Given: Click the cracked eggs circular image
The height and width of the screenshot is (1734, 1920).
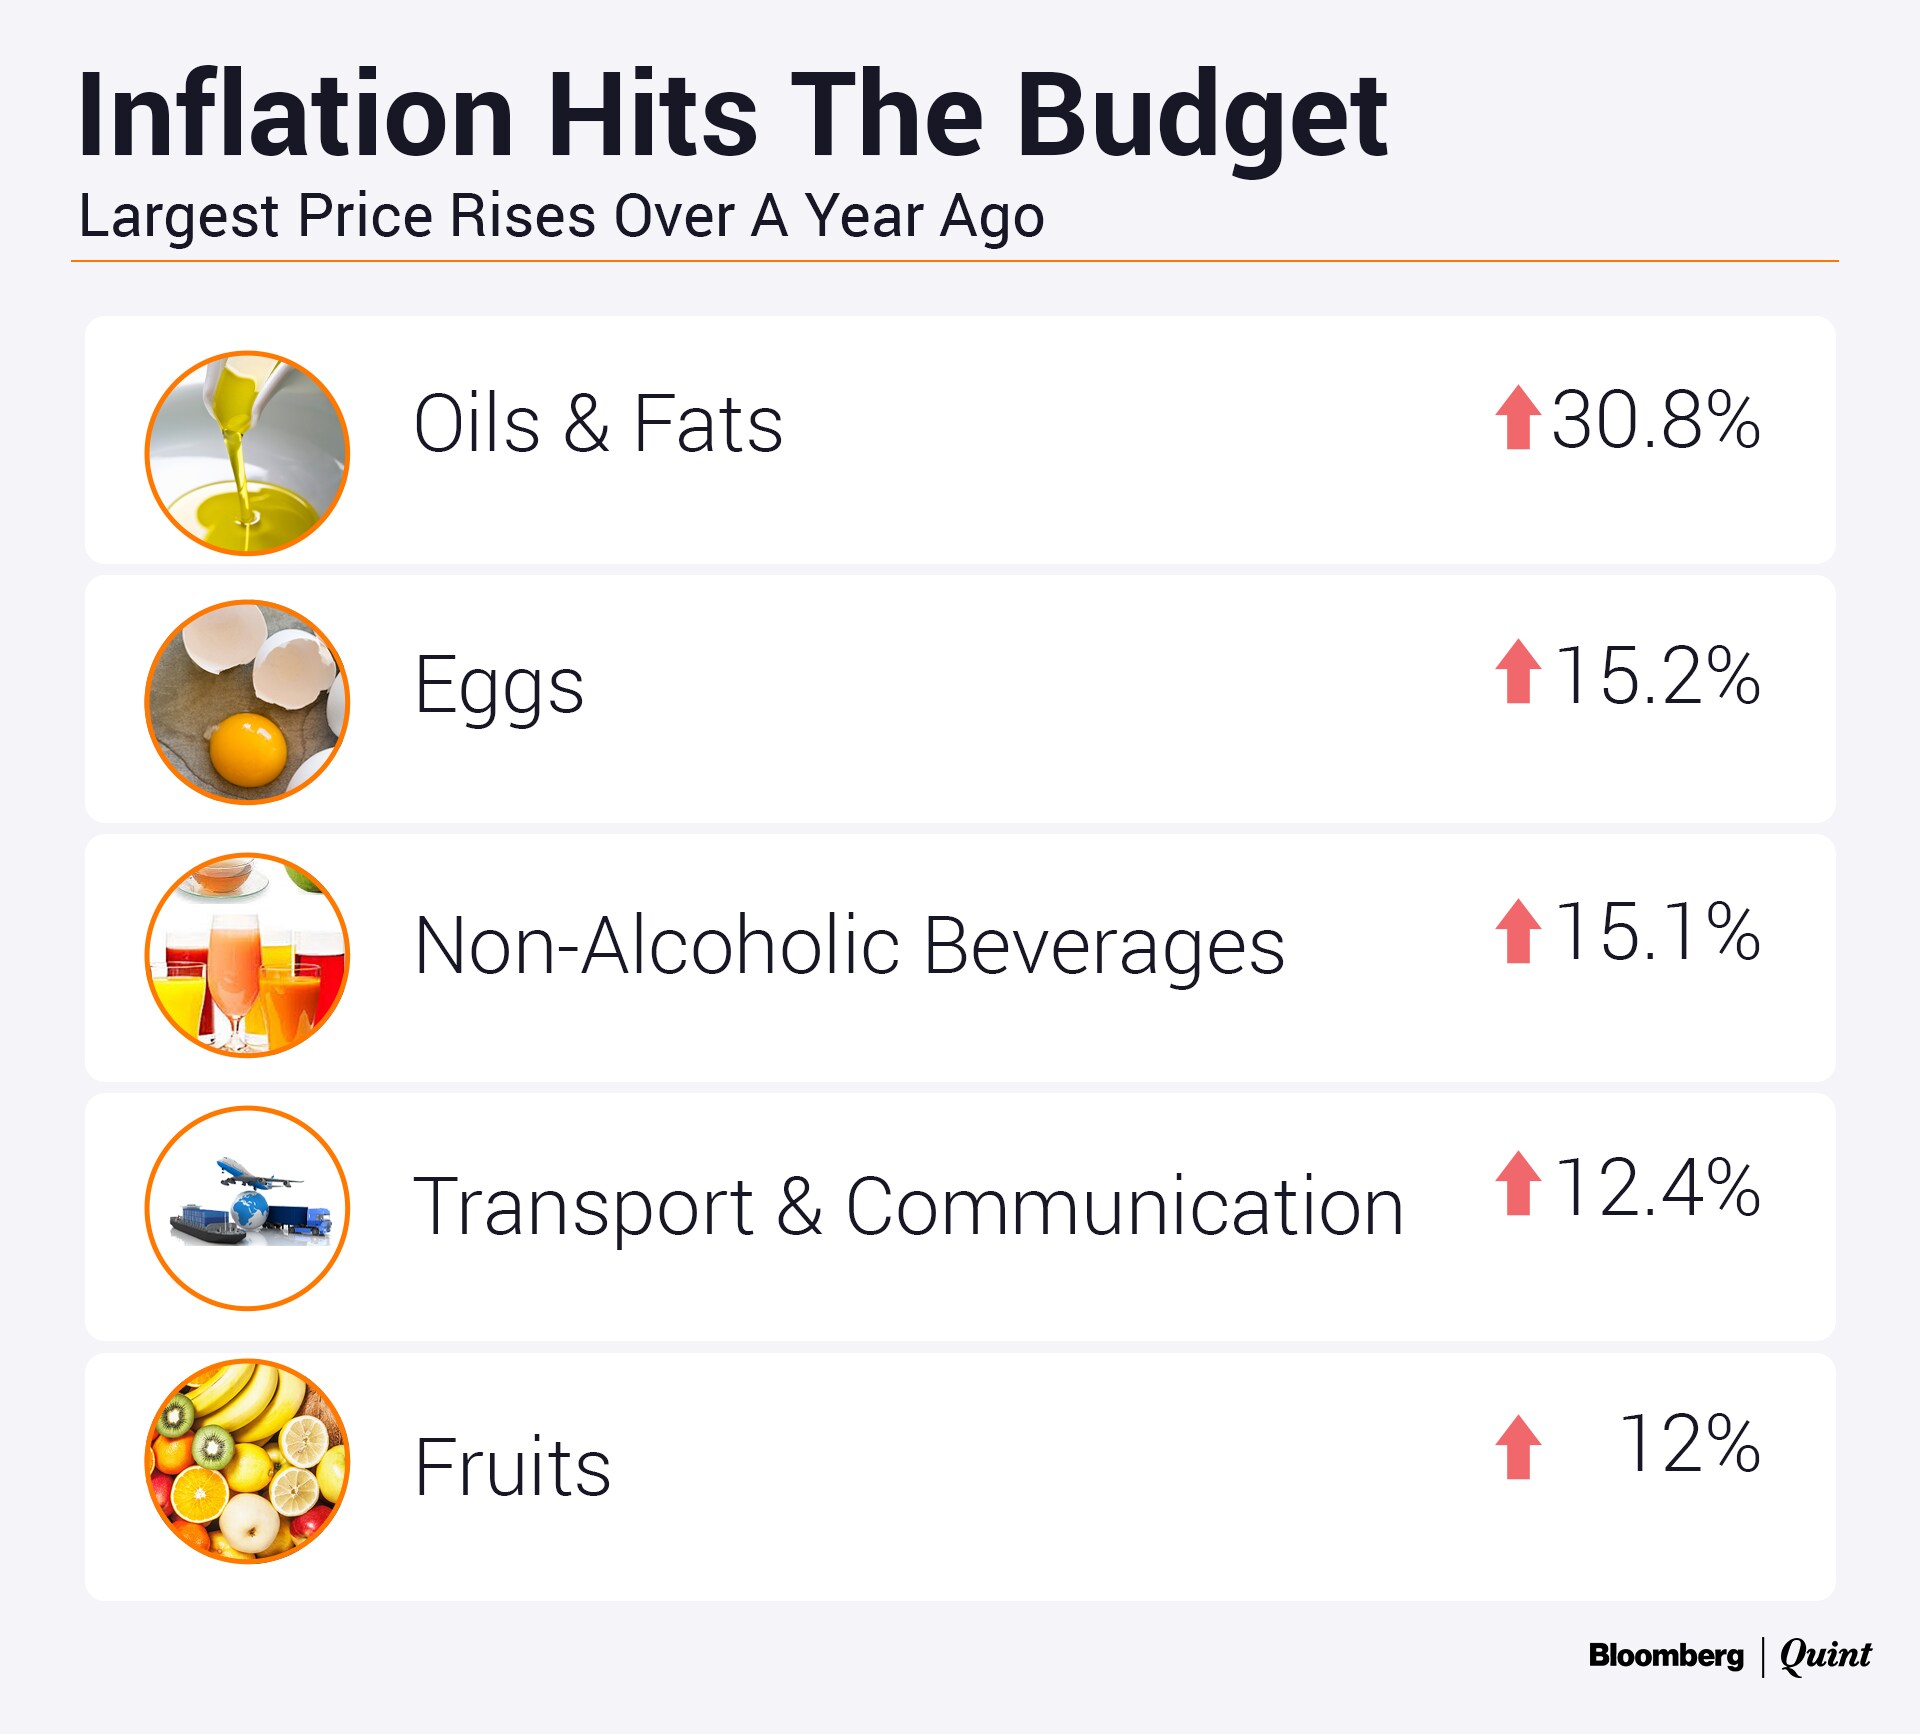Looking at the screenshot, I should (x=247, y=702).
